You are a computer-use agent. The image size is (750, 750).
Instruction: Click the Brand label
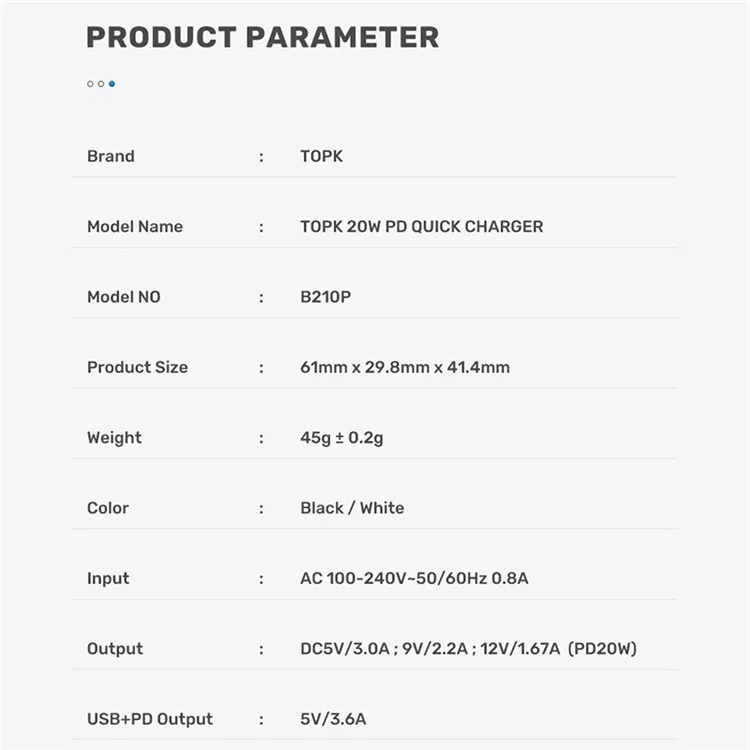coord(111,156)
